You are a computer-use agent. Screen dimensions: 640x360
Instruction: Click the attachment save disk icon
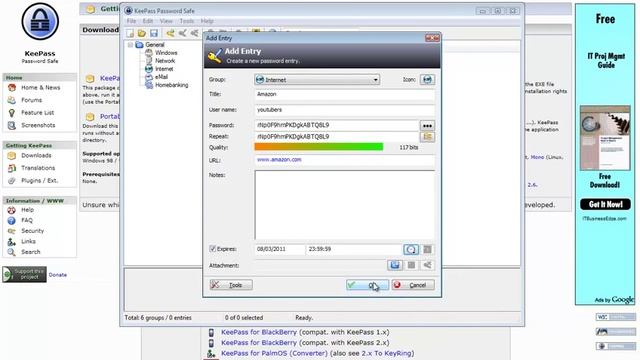[x=395, y=265]
